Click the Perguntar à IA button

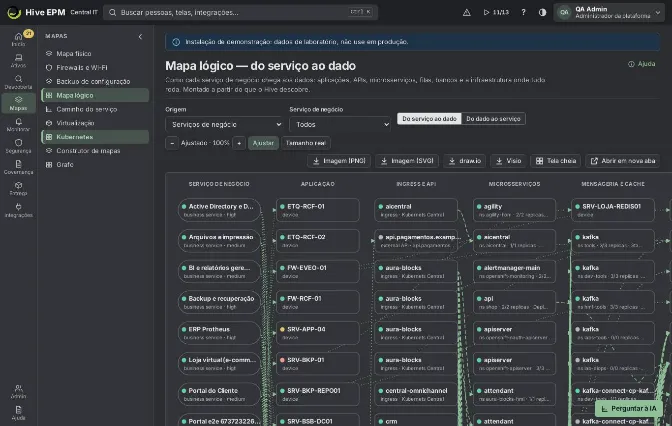click(x=629, y=408)
